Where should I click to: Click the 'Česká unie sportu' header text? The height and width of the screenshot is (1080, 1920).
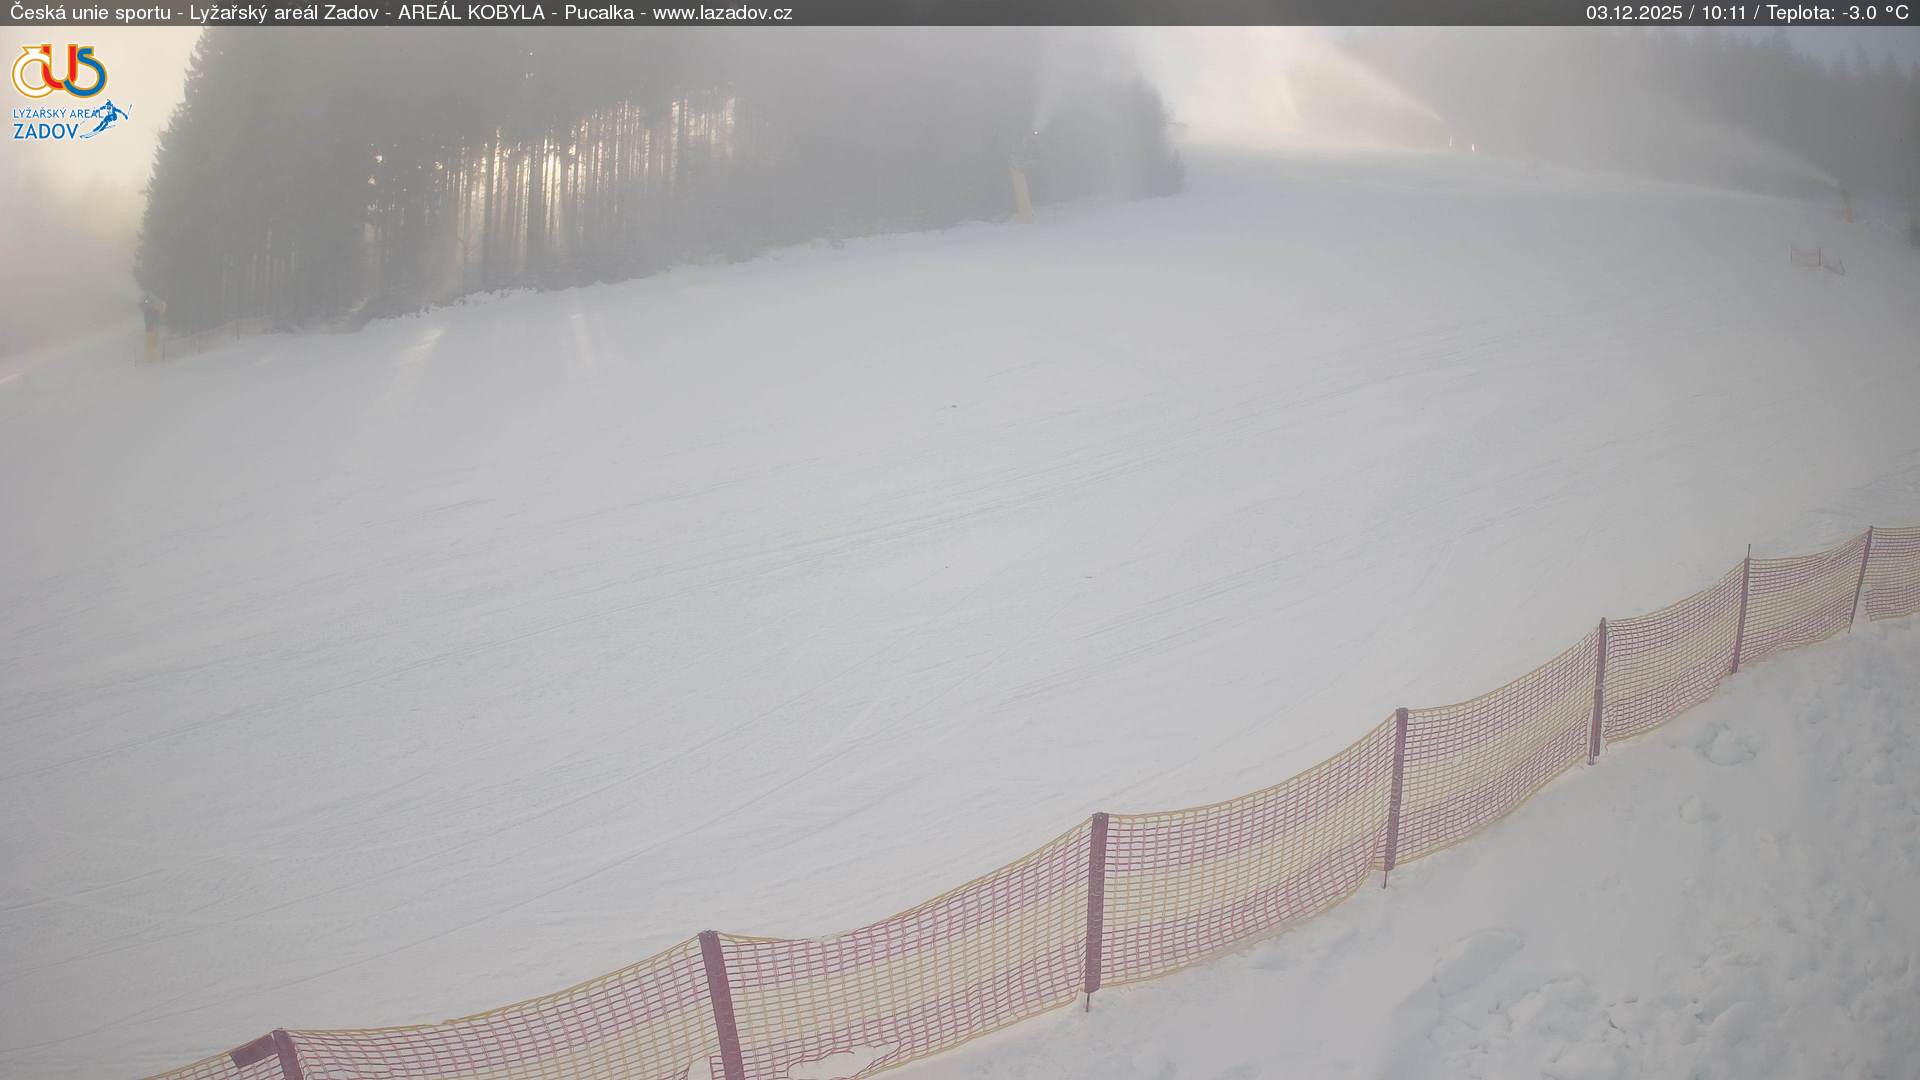pyautogui.click(x=90, y=13)
